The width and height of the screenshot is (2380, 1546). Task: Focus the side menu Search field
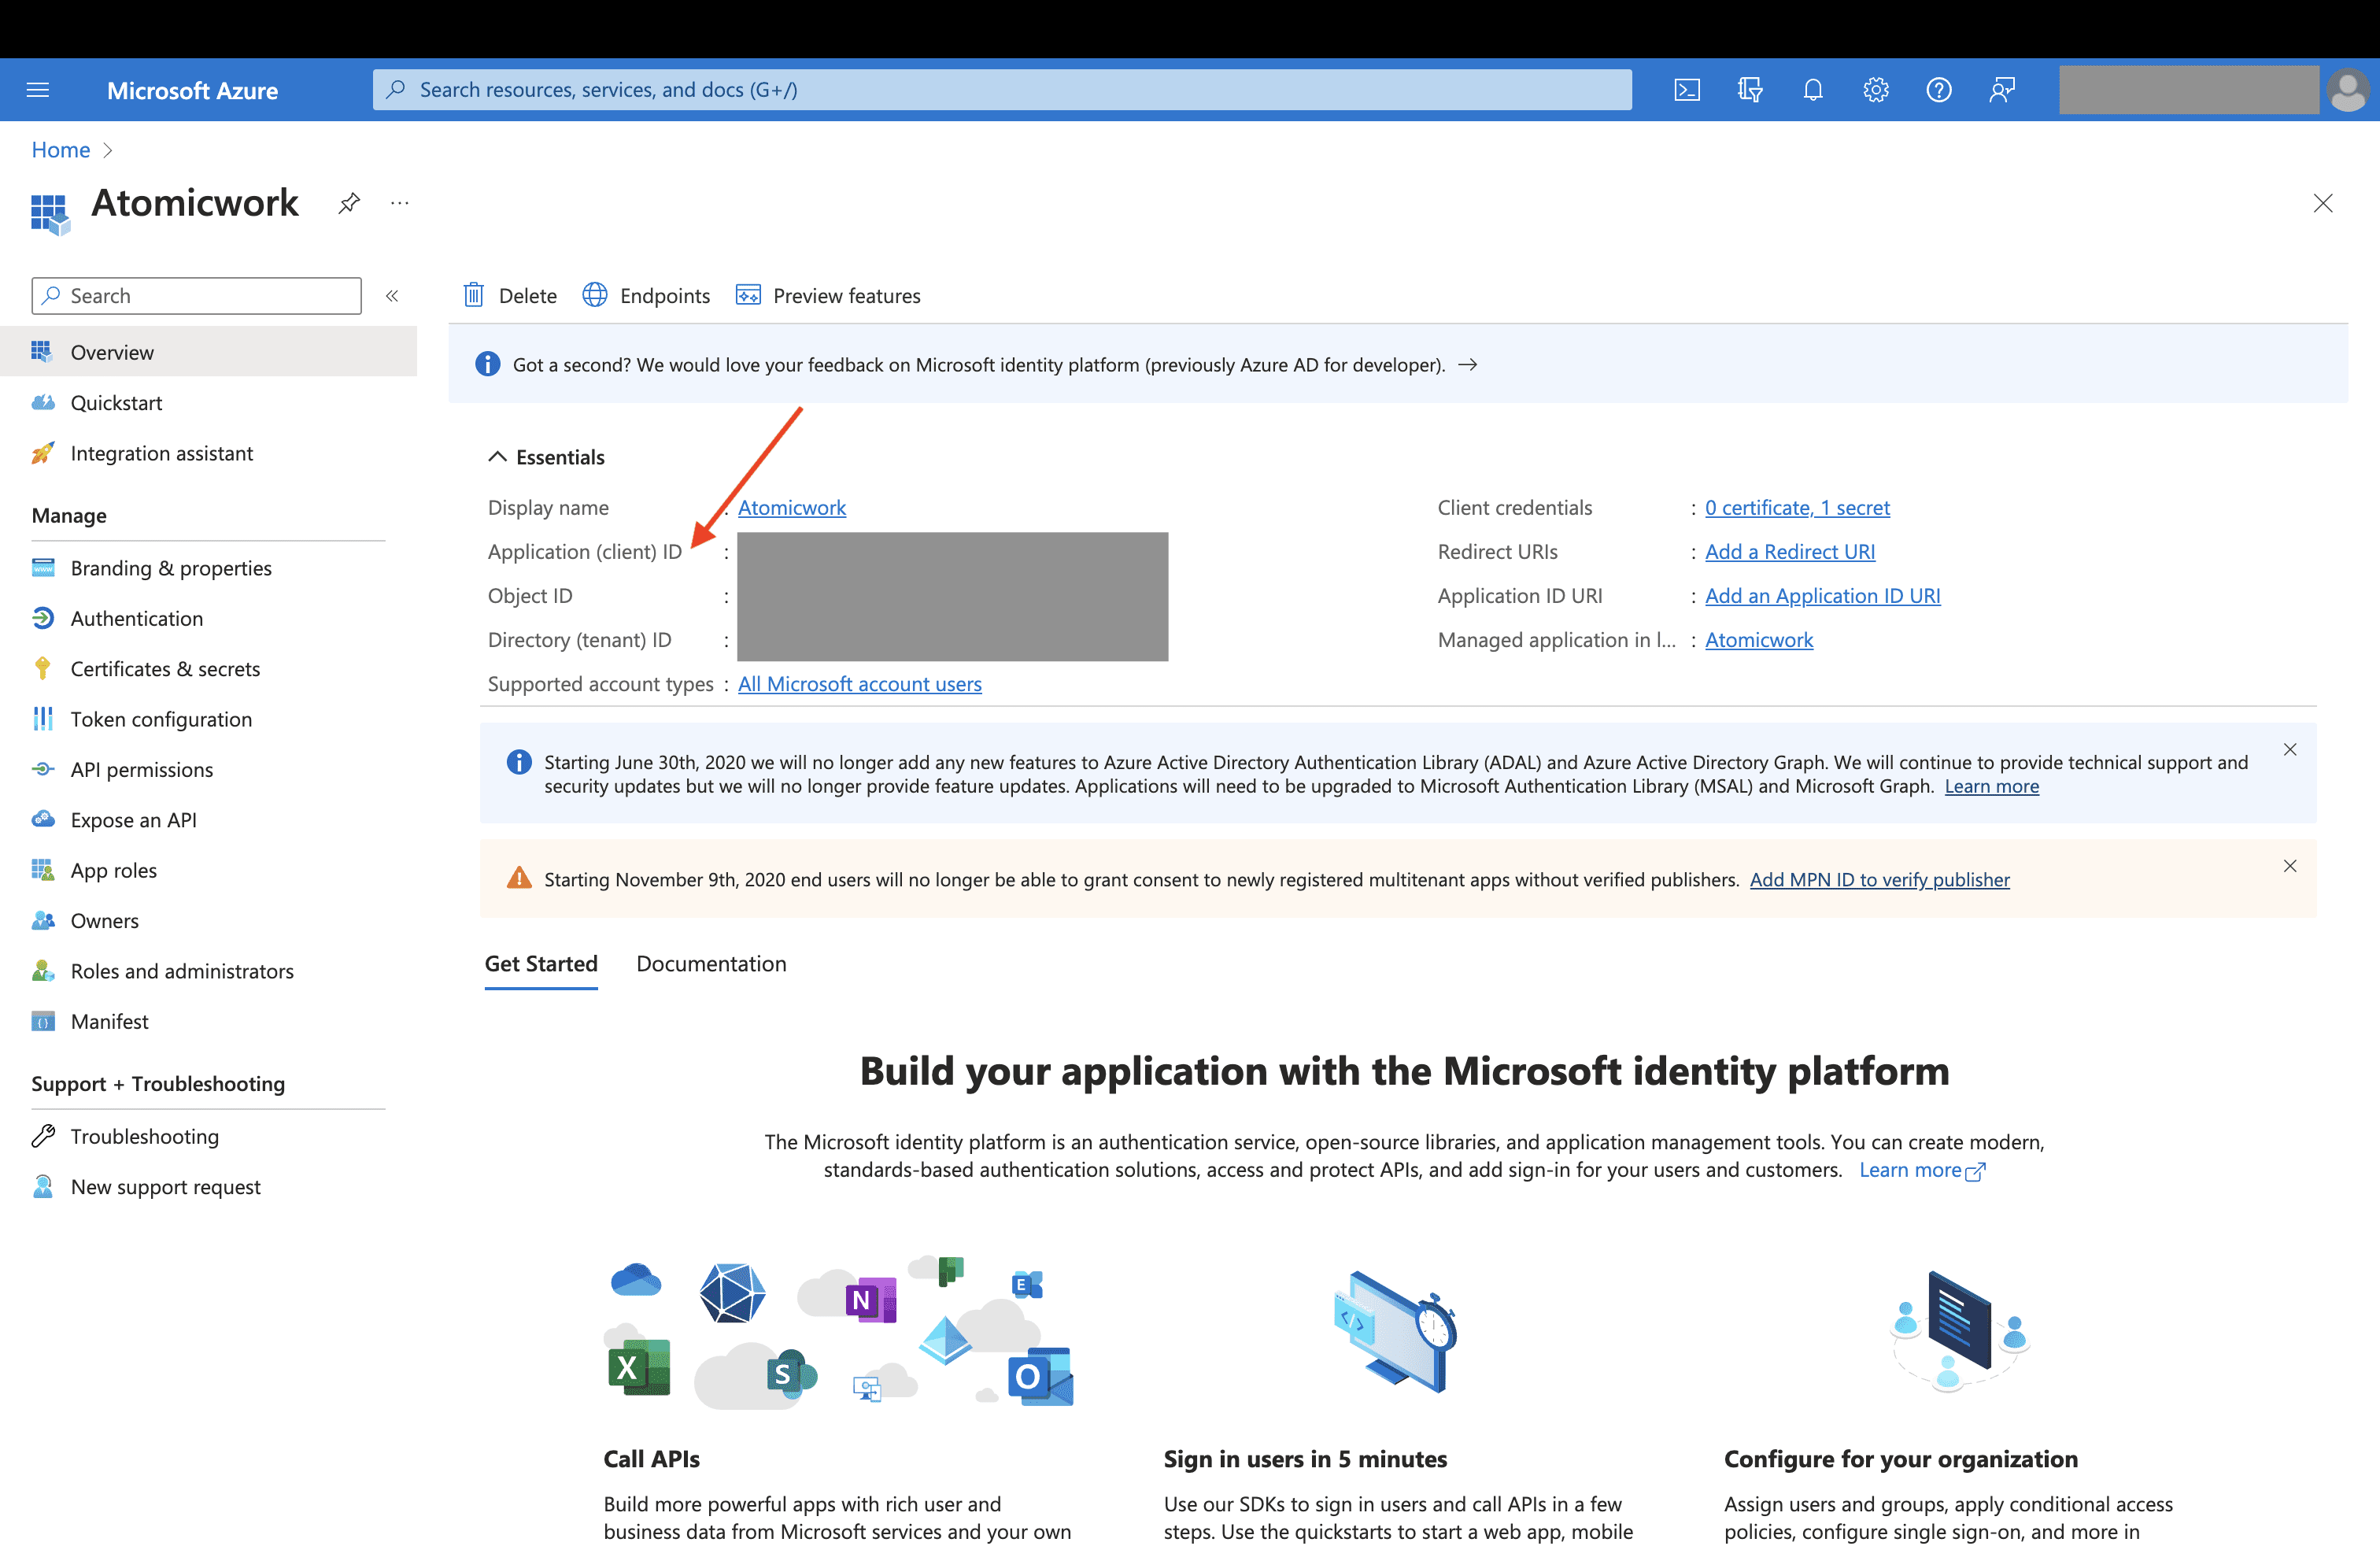pyautogui.click(x=196, y=296)
